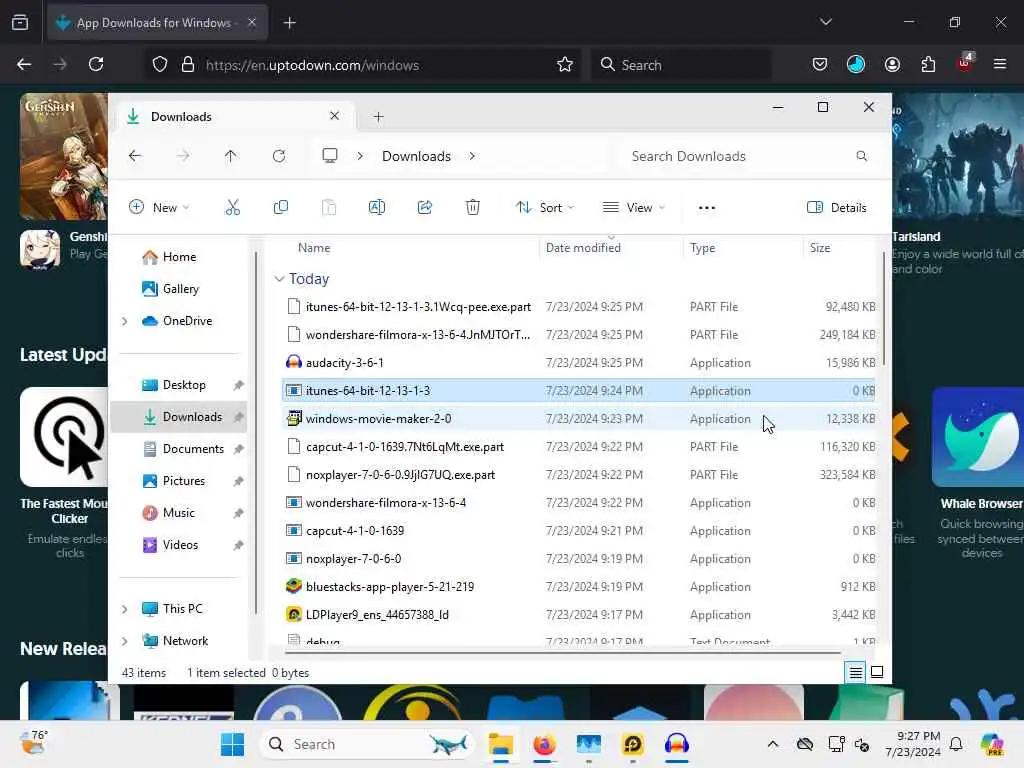Viewport: 1024px width, 768px height.
Task: Open Firefox account icon
Action: coord(892,65)
